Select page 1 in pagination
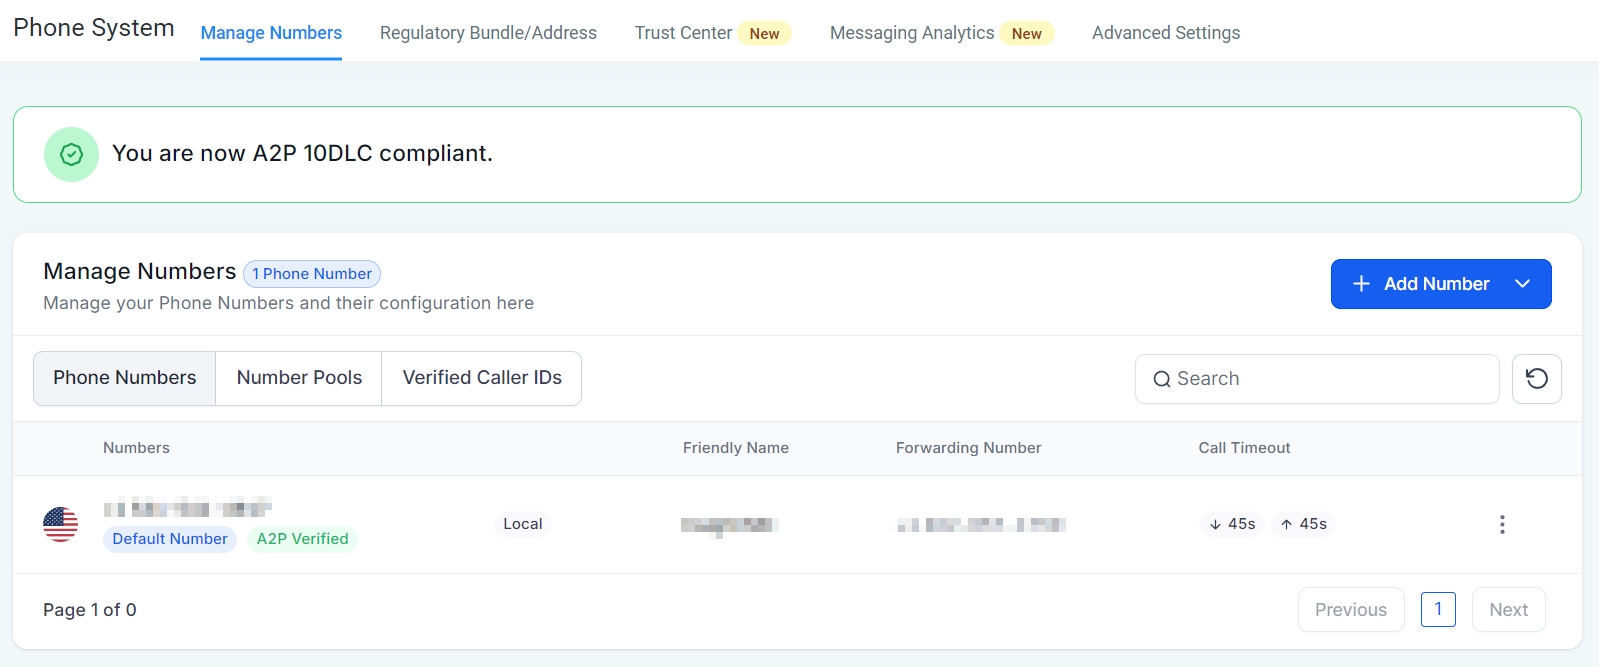 point(1438,610)
